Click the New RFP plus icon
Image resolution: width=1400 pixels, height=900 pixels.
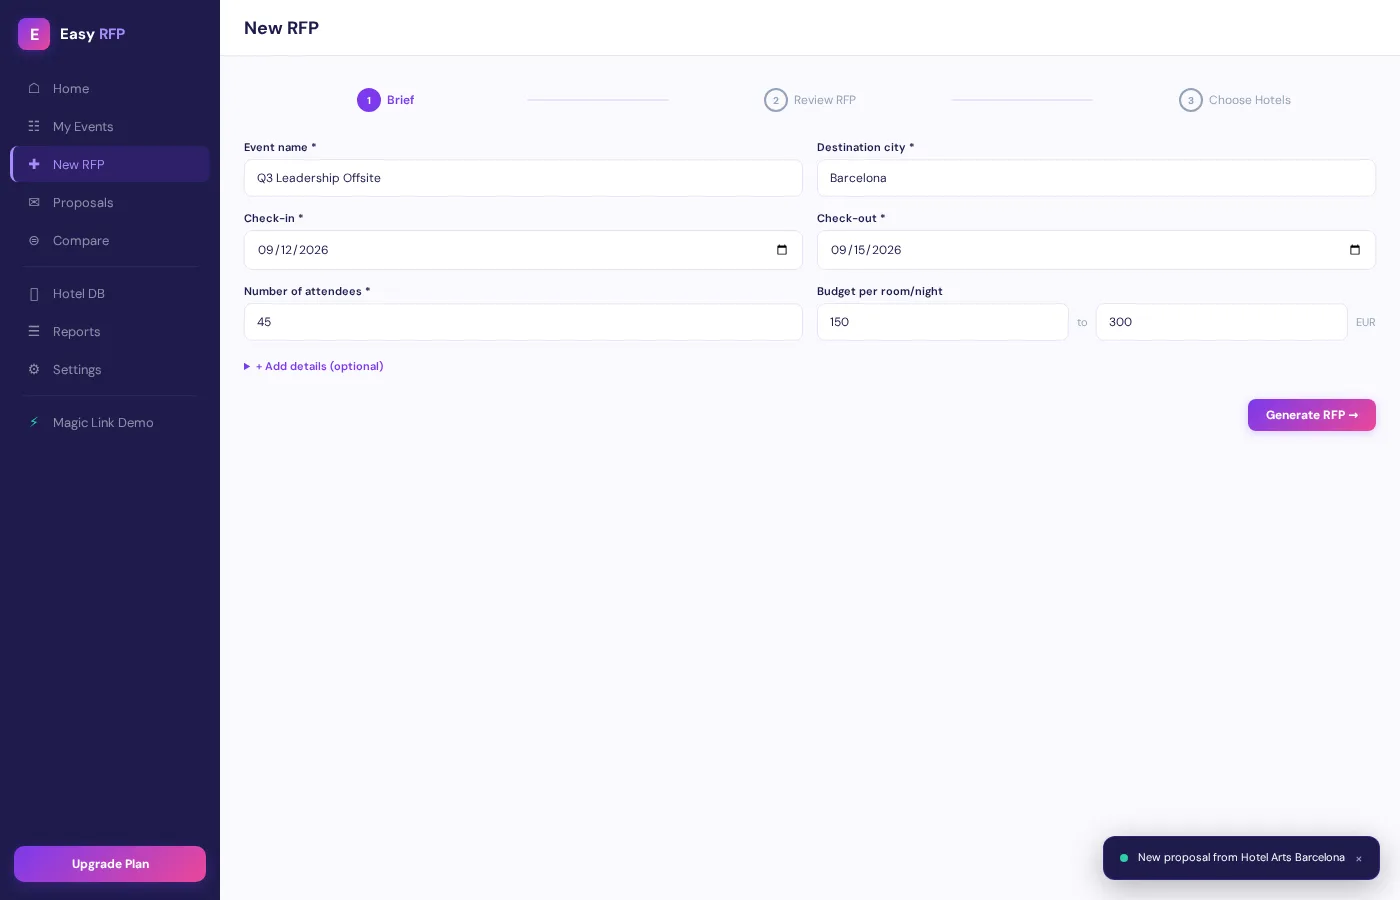34,164
